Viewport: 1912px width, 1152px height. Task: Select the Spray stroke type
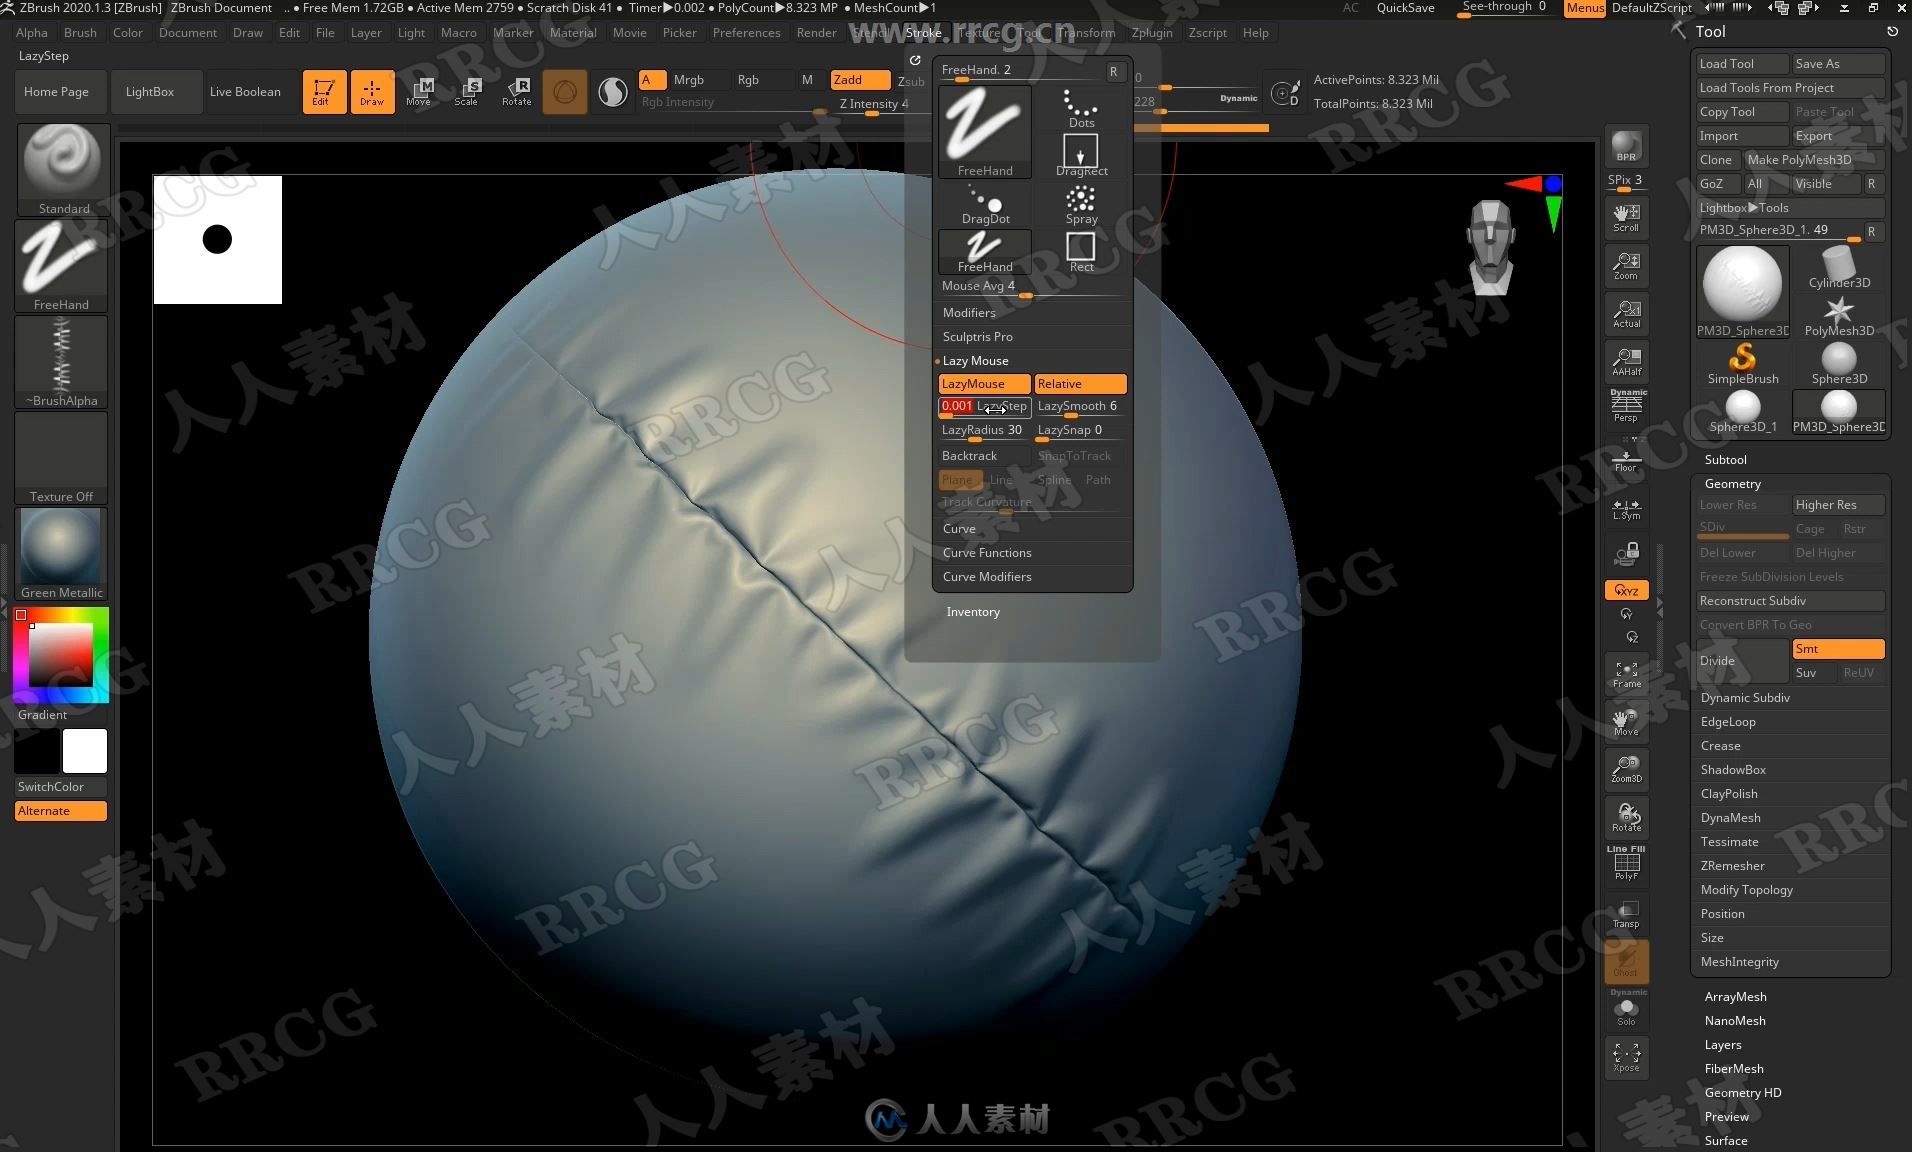point(1081,205)
